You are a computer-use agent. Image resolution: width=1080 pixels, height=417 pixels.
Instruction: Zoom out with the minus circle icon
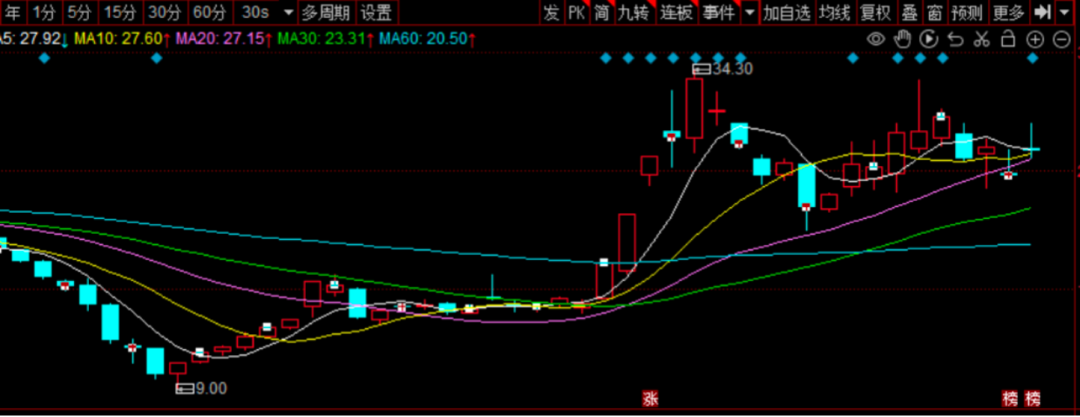1062,39
